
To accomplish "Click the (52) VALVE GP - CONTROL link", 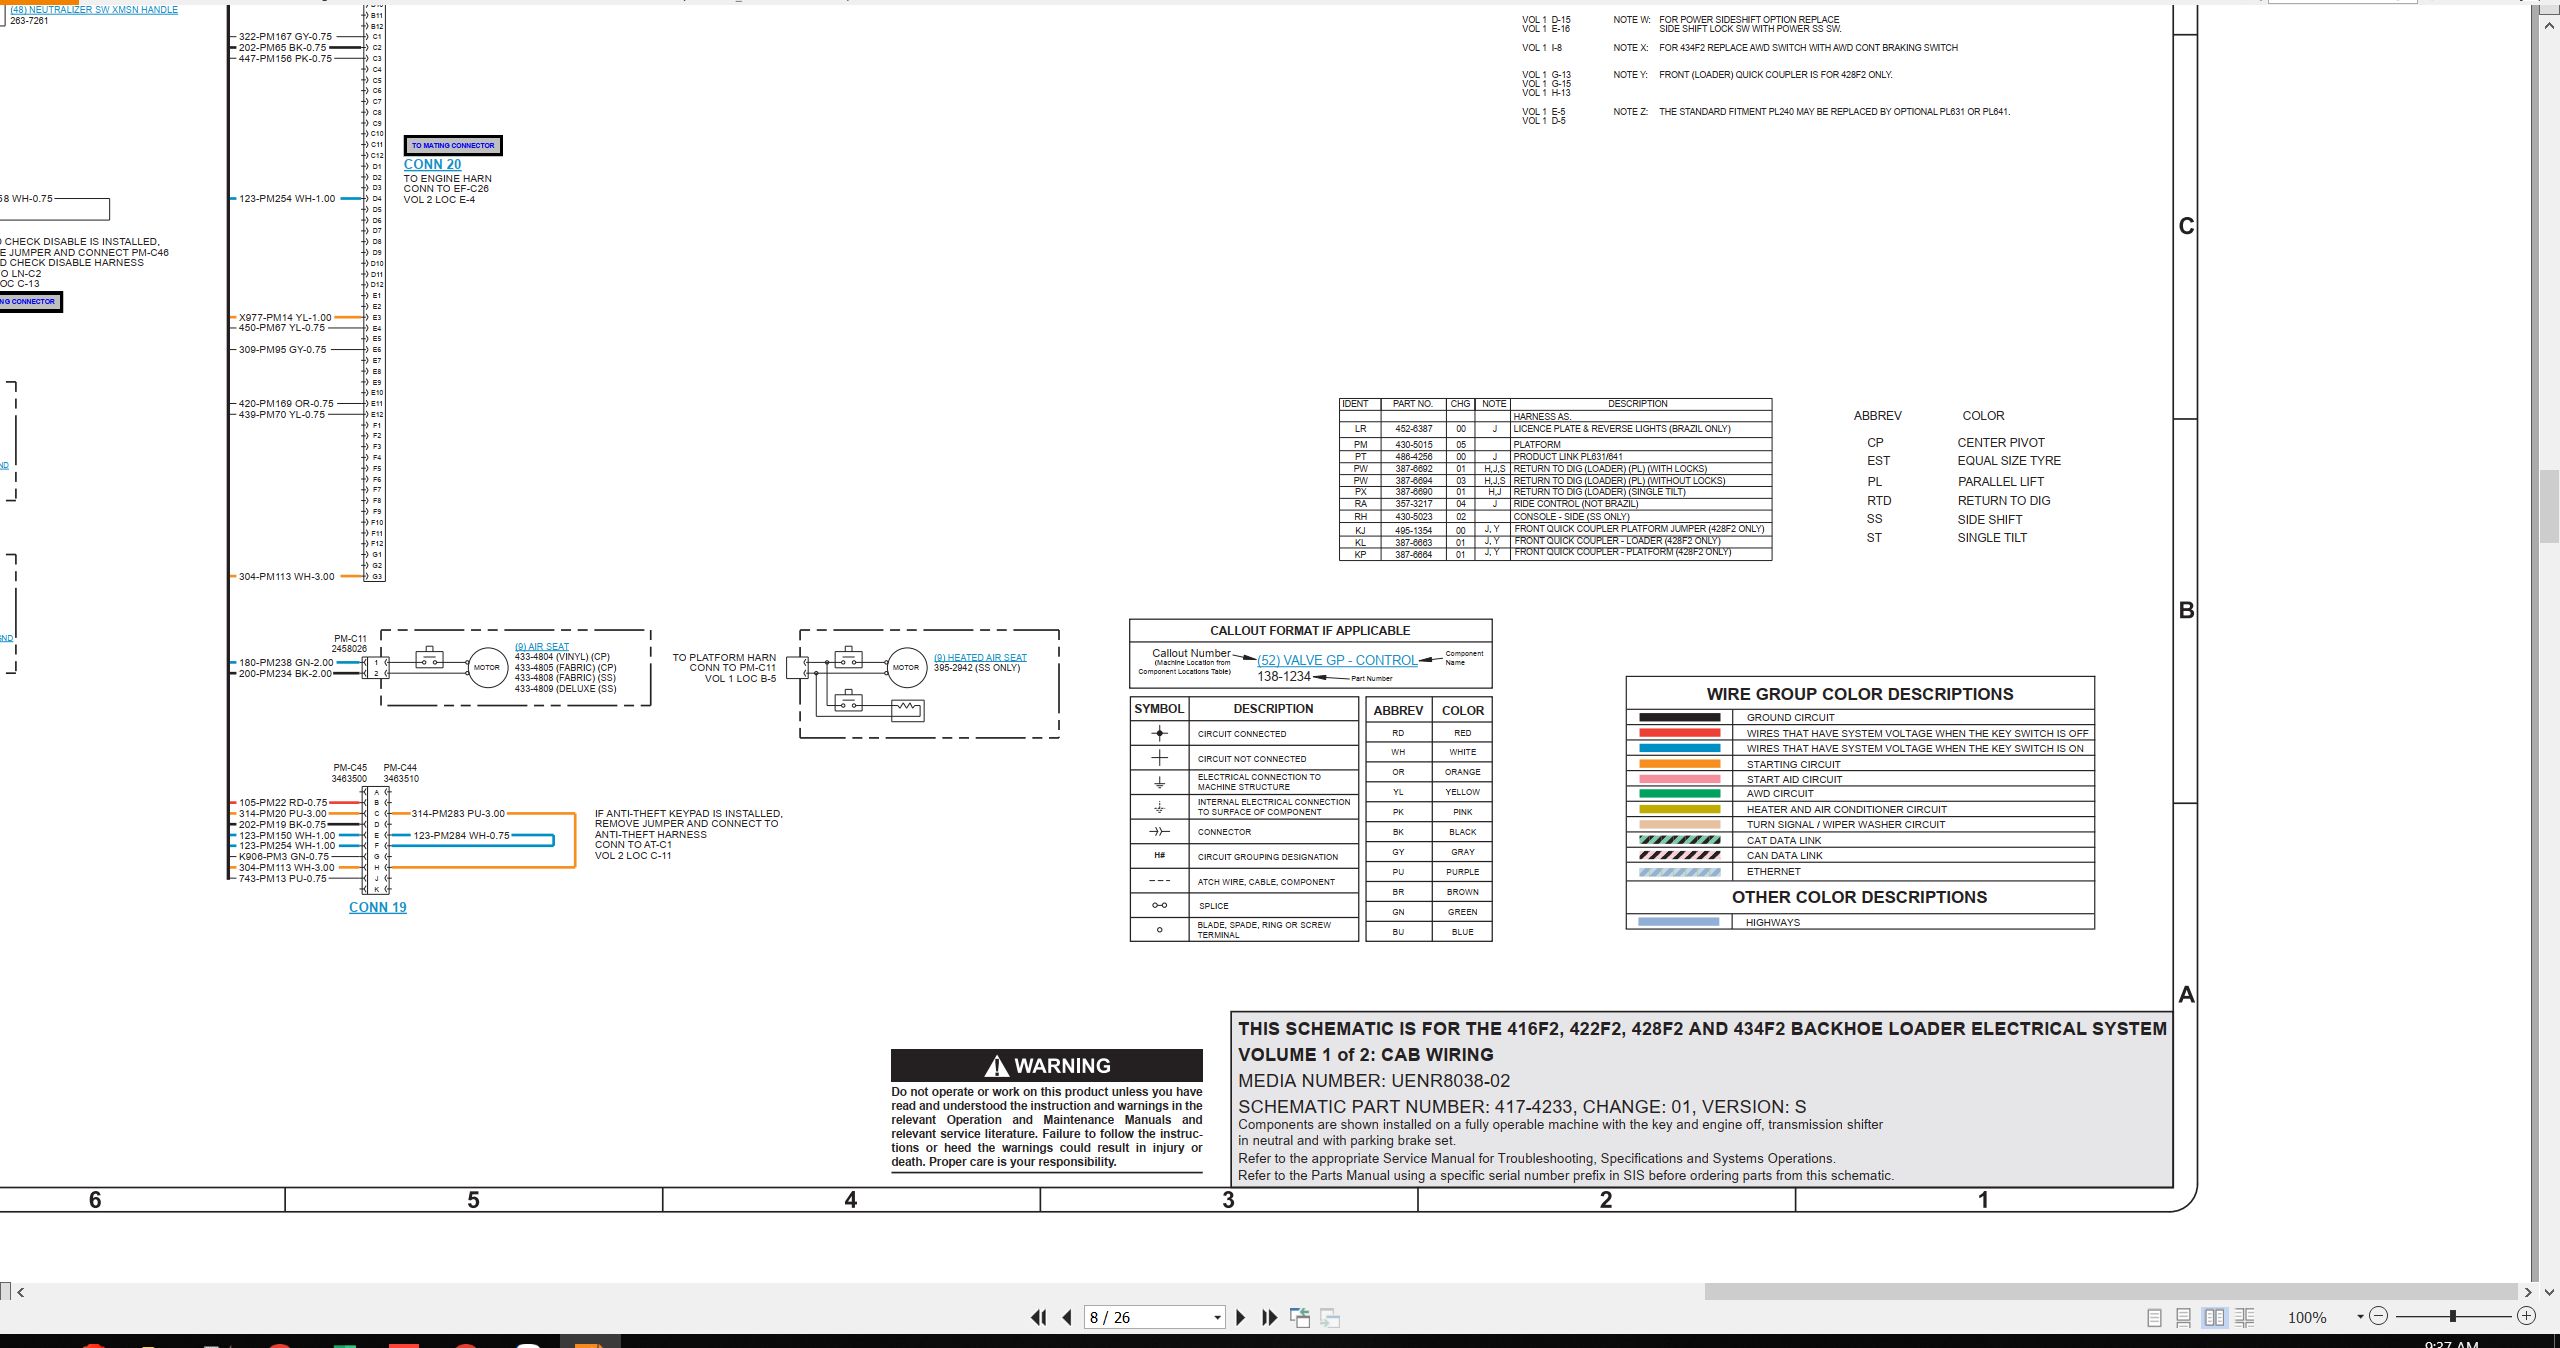I will [x=1337, y=660].
